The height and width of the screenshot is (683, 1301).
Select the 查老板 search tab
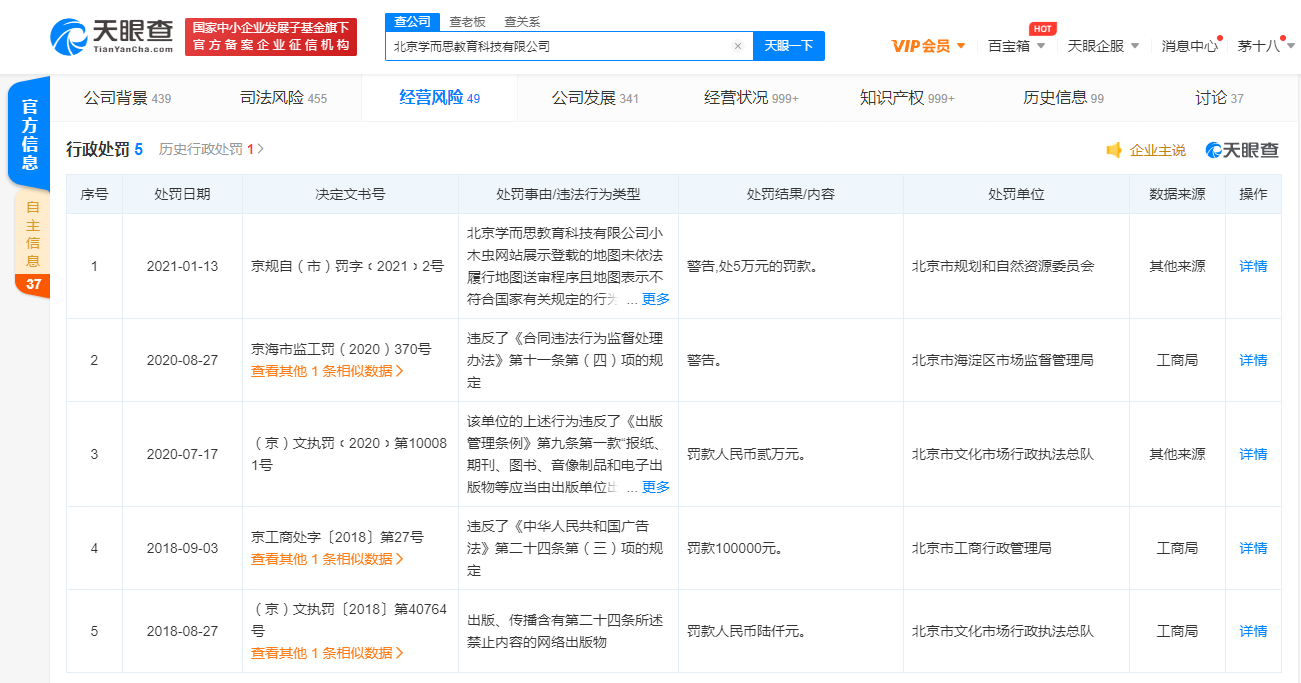467,21
